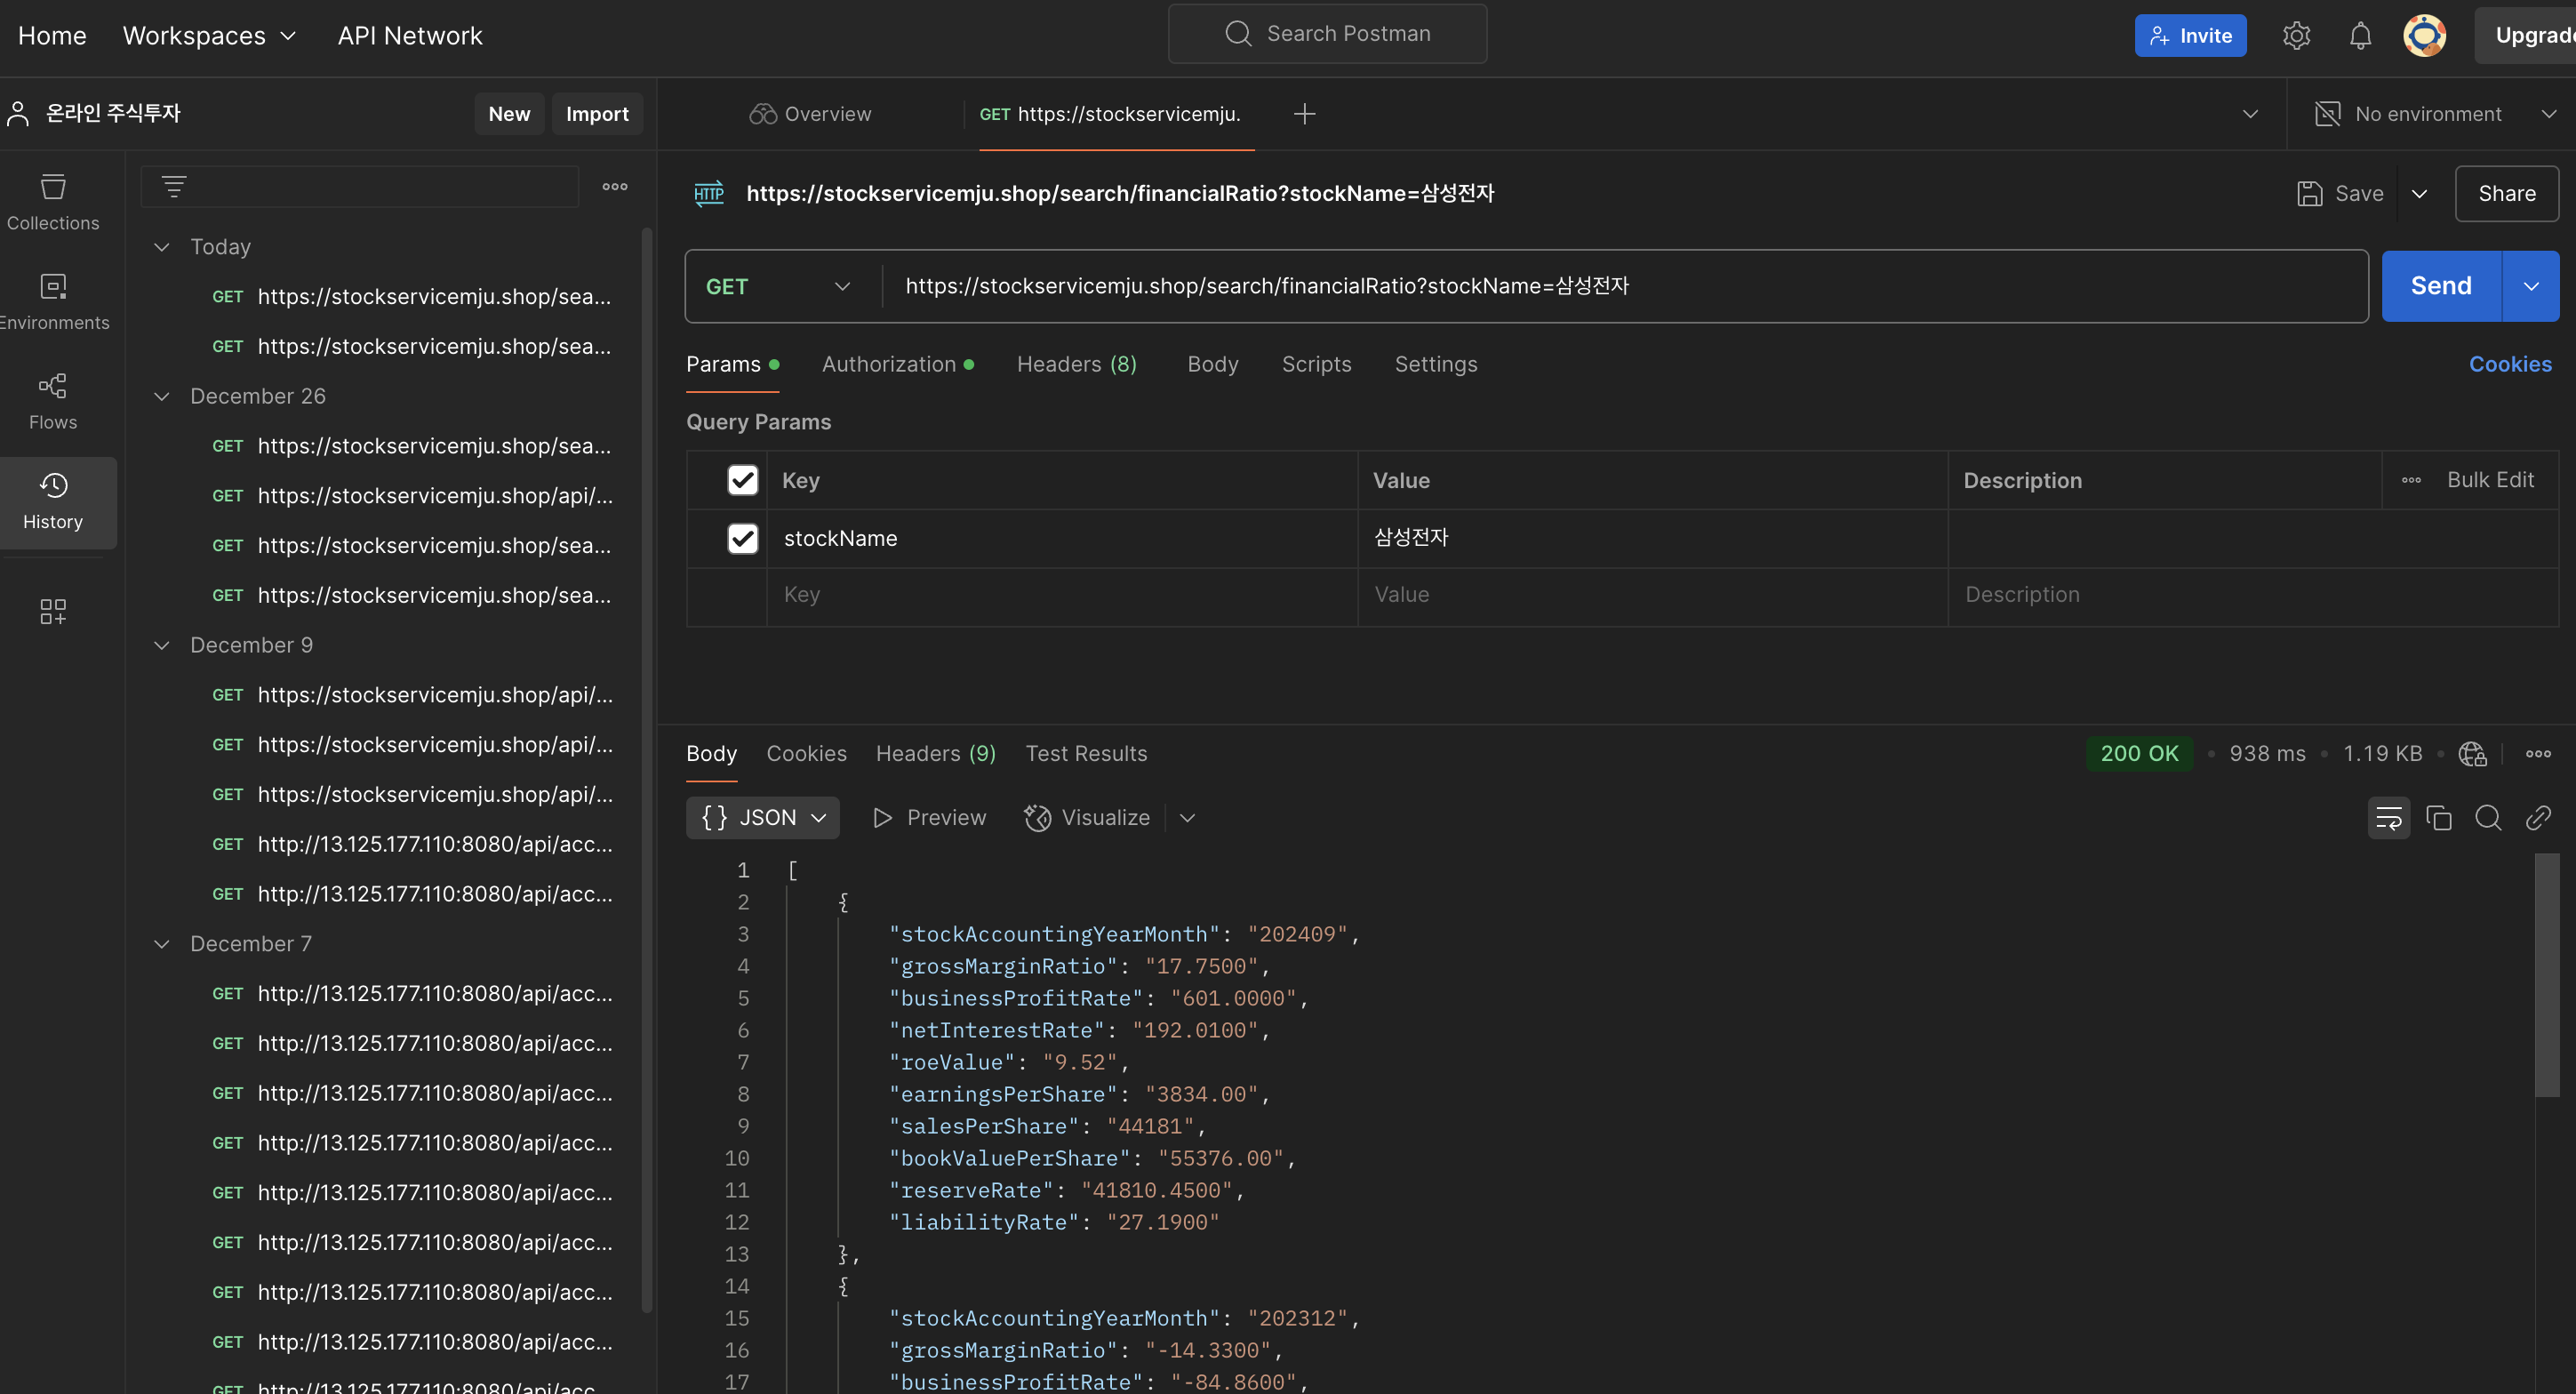The height and width of the screenshot is (1394, 2576).
Task: Click the New button
Action: pyautogui.click(x=509, y=114)
